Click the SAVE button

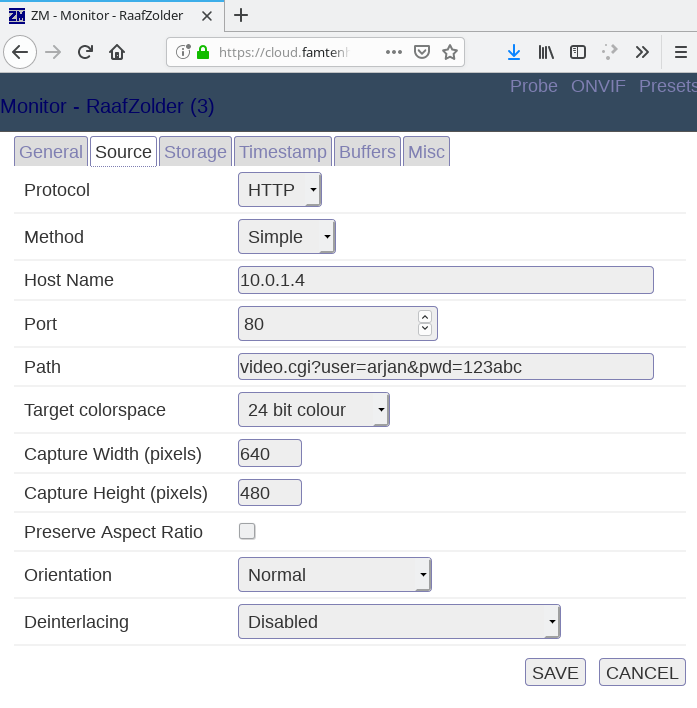click(555, 673)
